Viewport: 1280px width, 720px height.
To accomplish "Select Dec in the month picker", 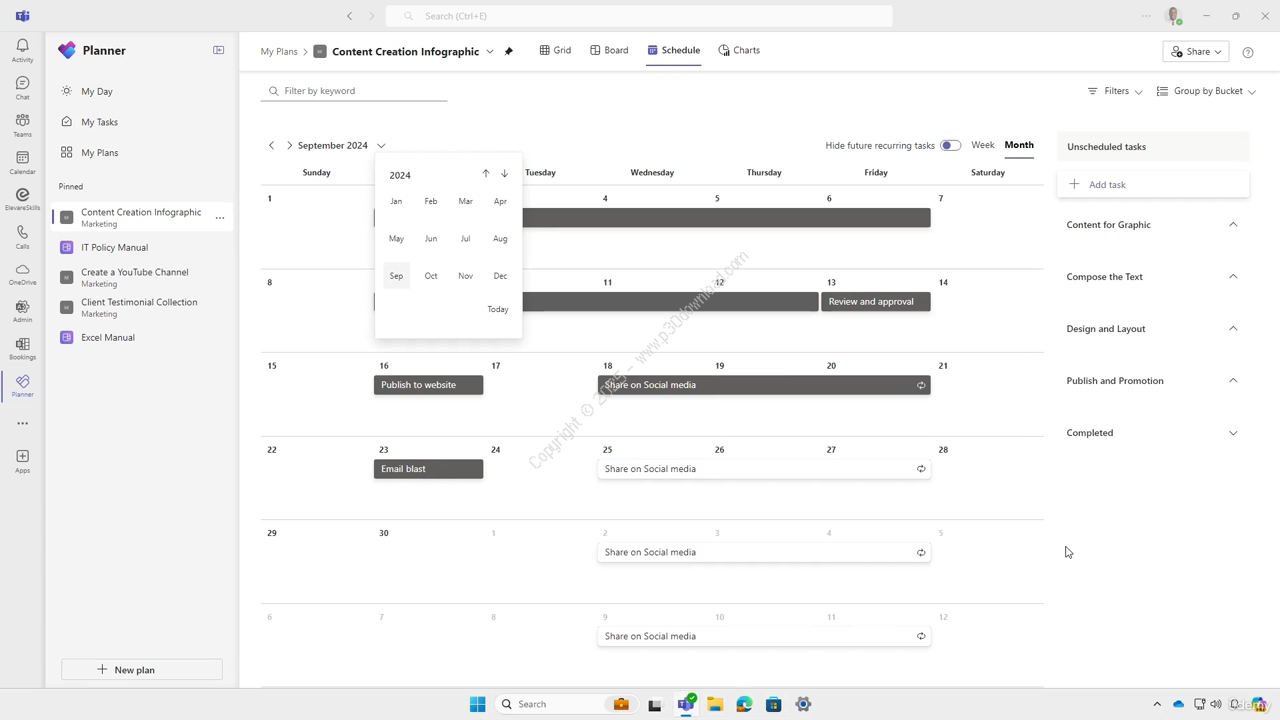I will tap(500, 276).
